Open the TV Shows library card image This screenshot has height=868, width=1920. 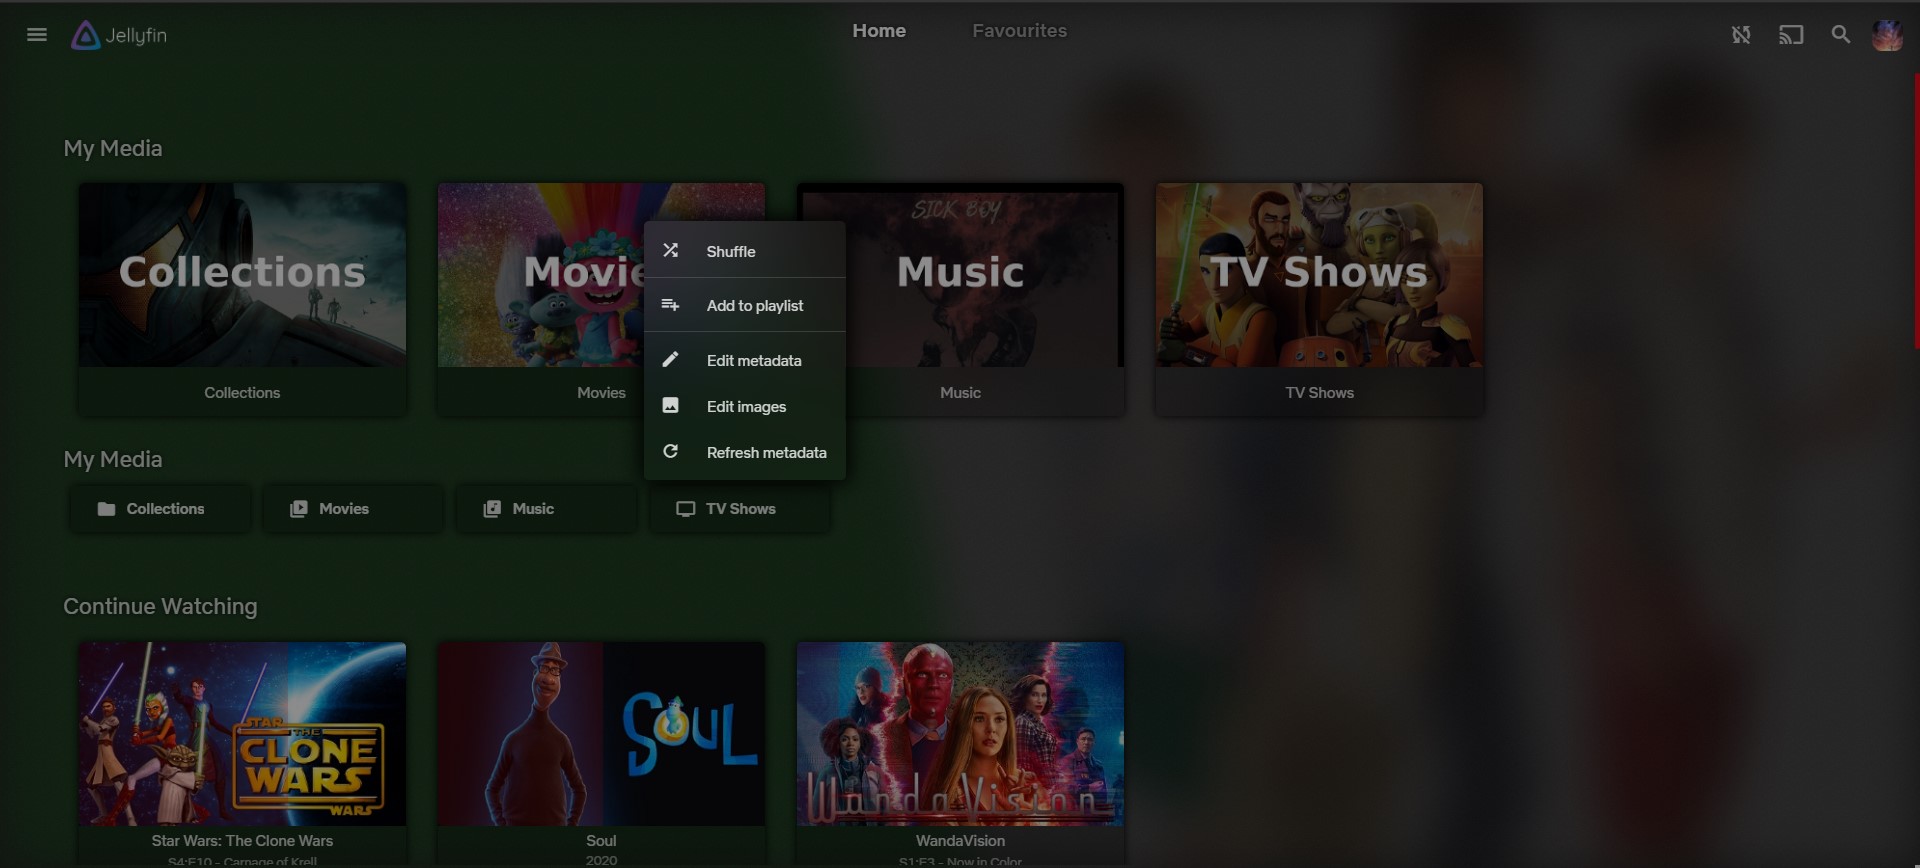tap(1320, 274)
